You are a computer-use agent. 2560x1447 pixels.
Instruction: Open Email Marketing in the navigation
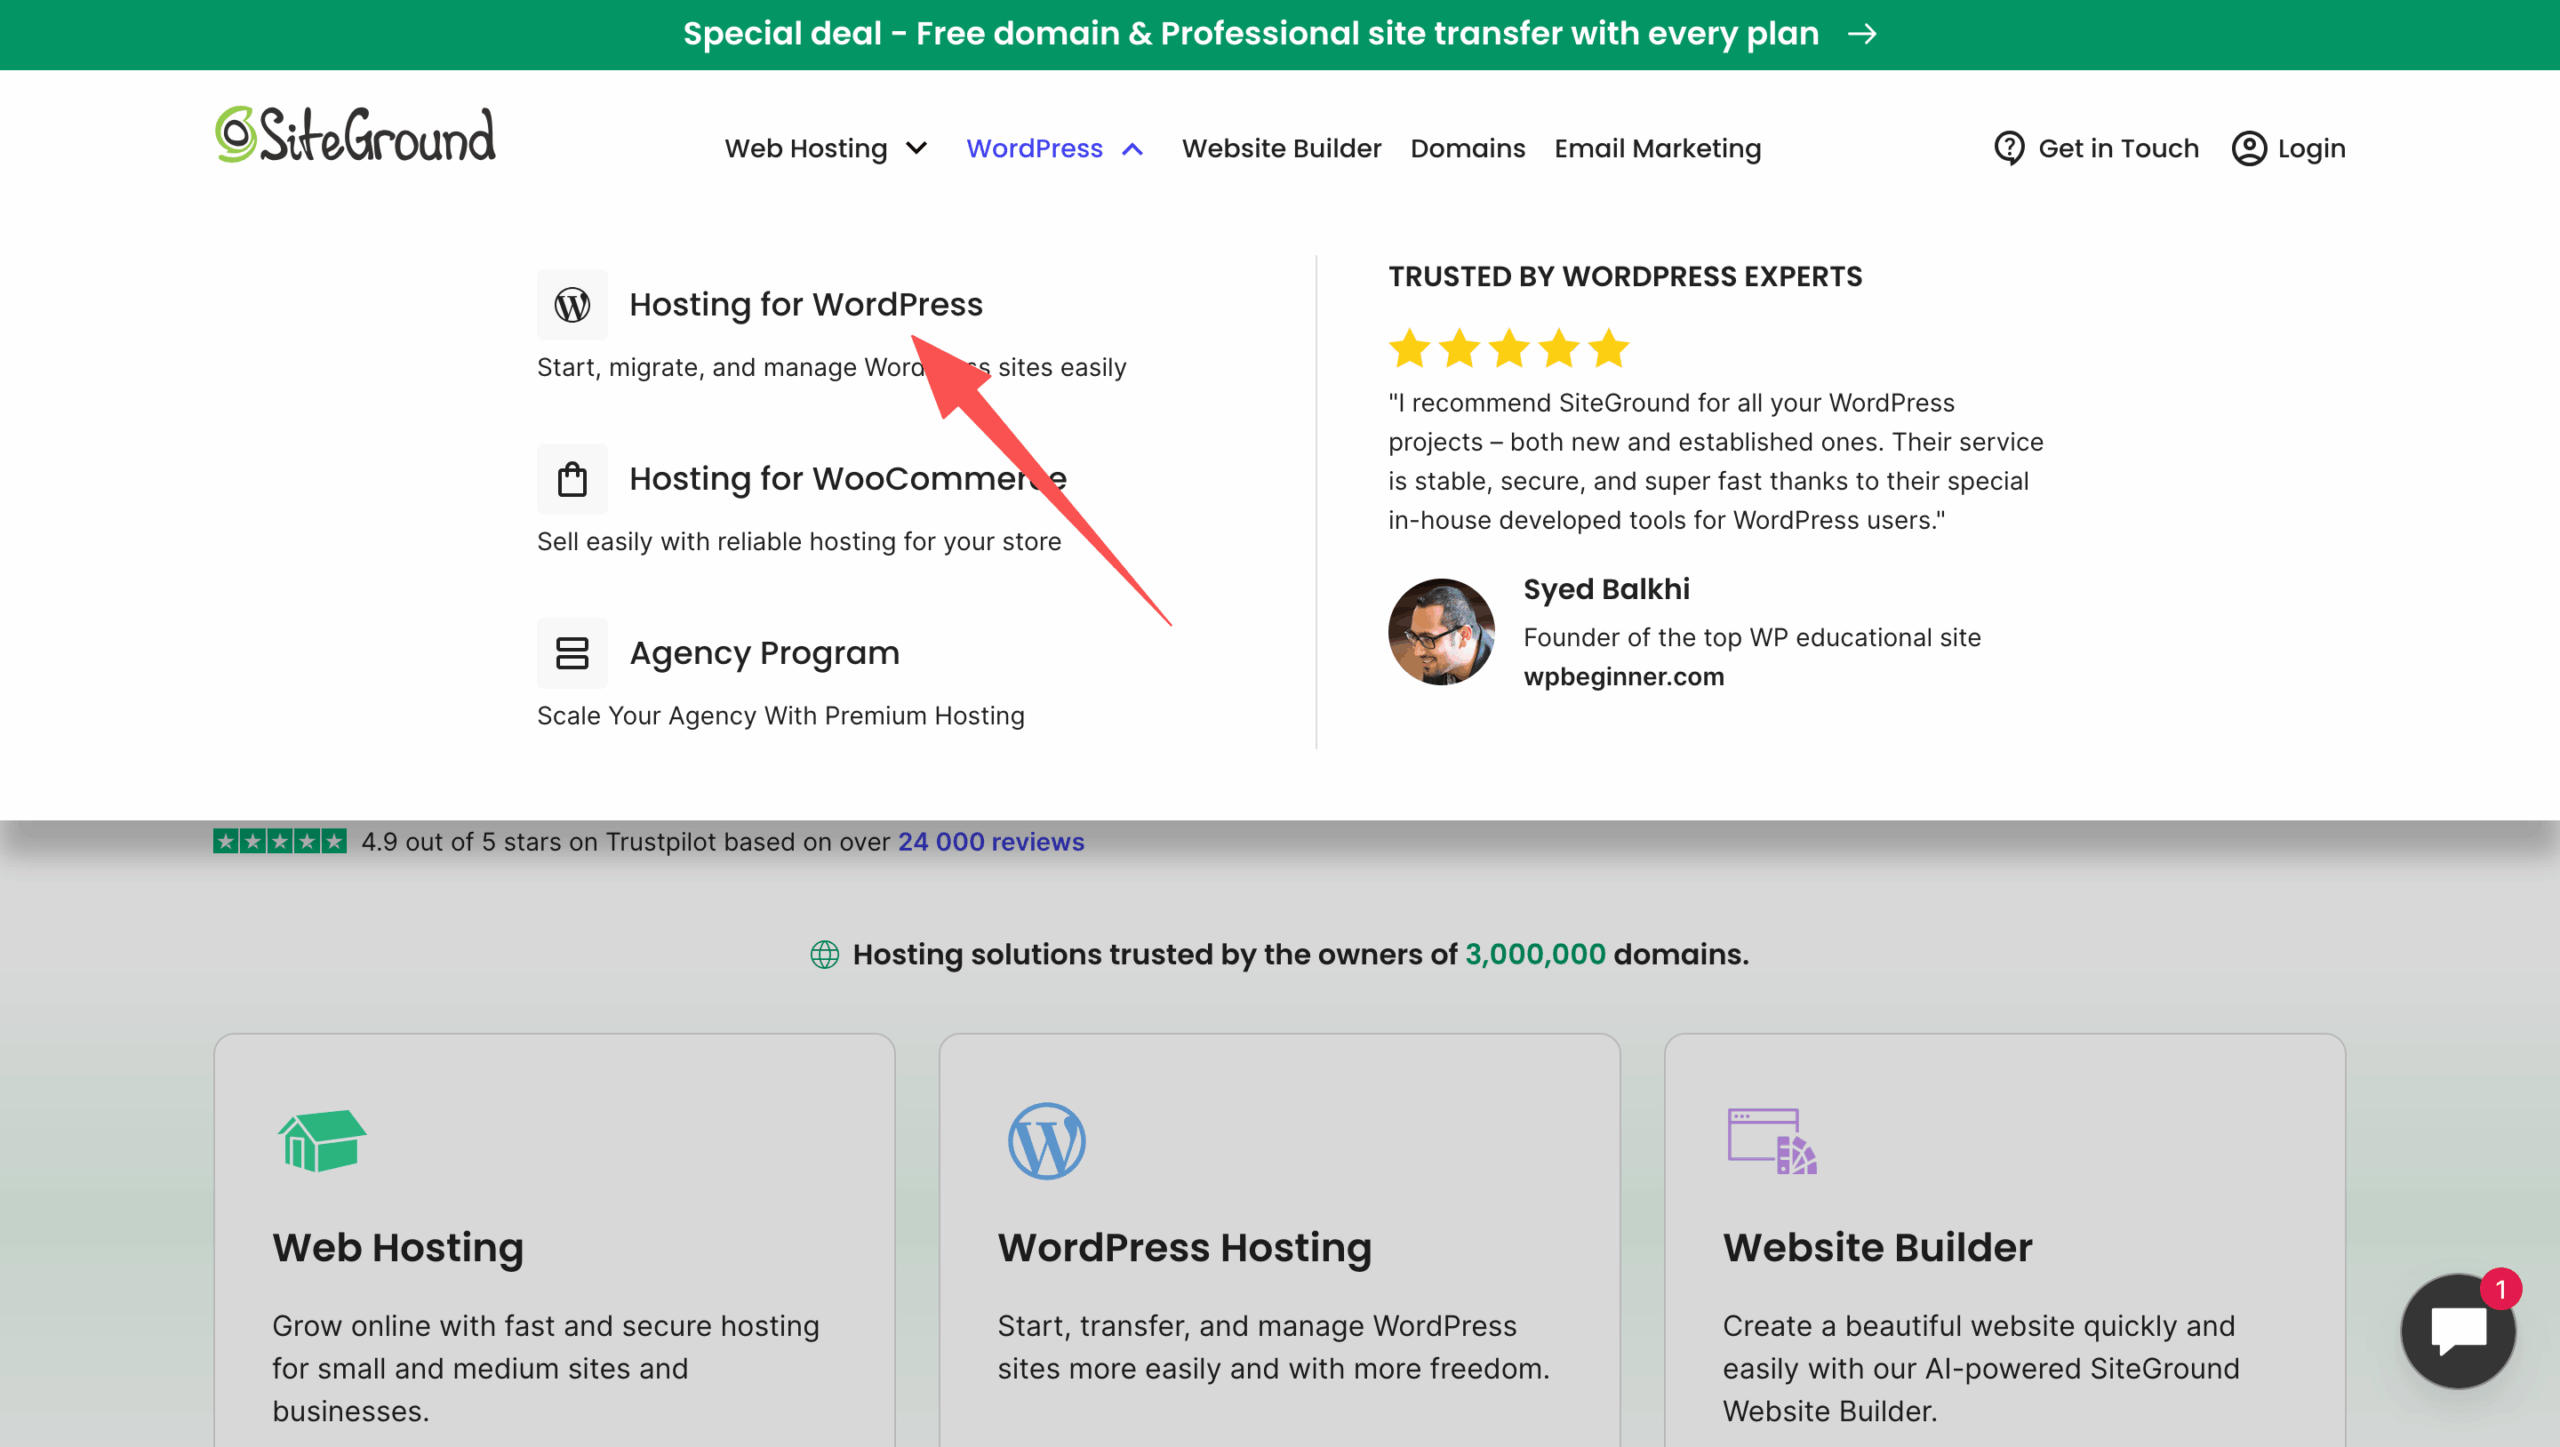pyautogui.click(x=1657, y=148)
